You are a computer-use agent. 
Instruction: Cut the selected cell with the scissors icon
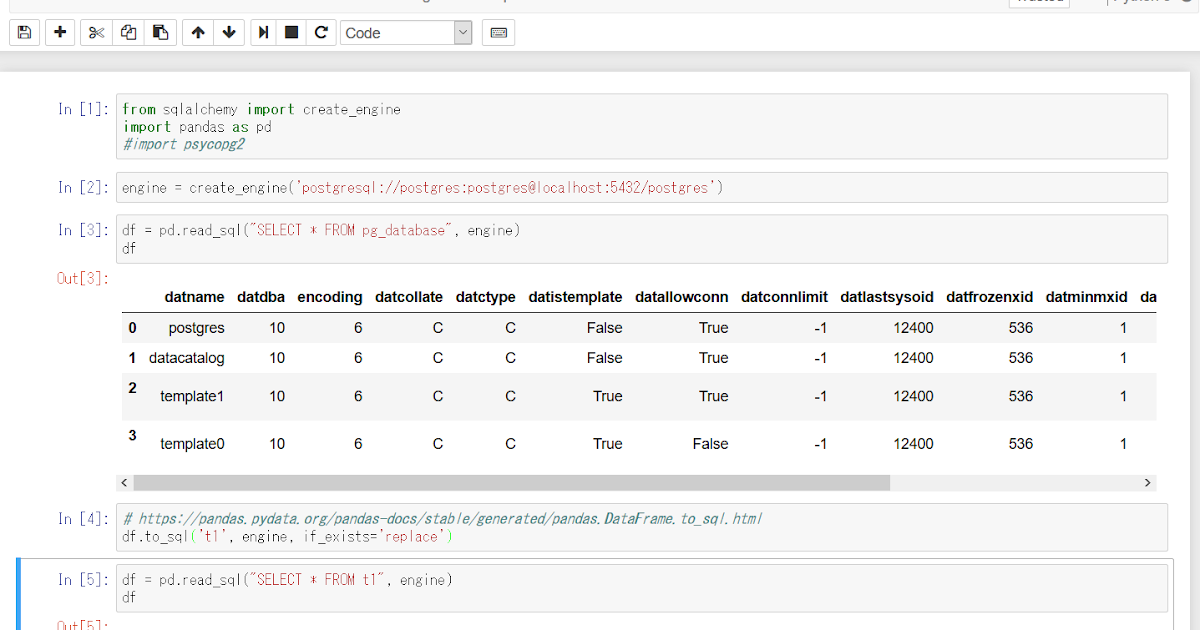pyautogui.click(x=95, y=32)
